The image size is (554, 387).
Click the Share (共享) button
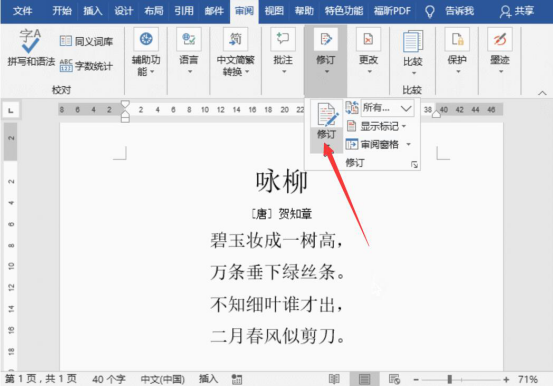point(517,11)
